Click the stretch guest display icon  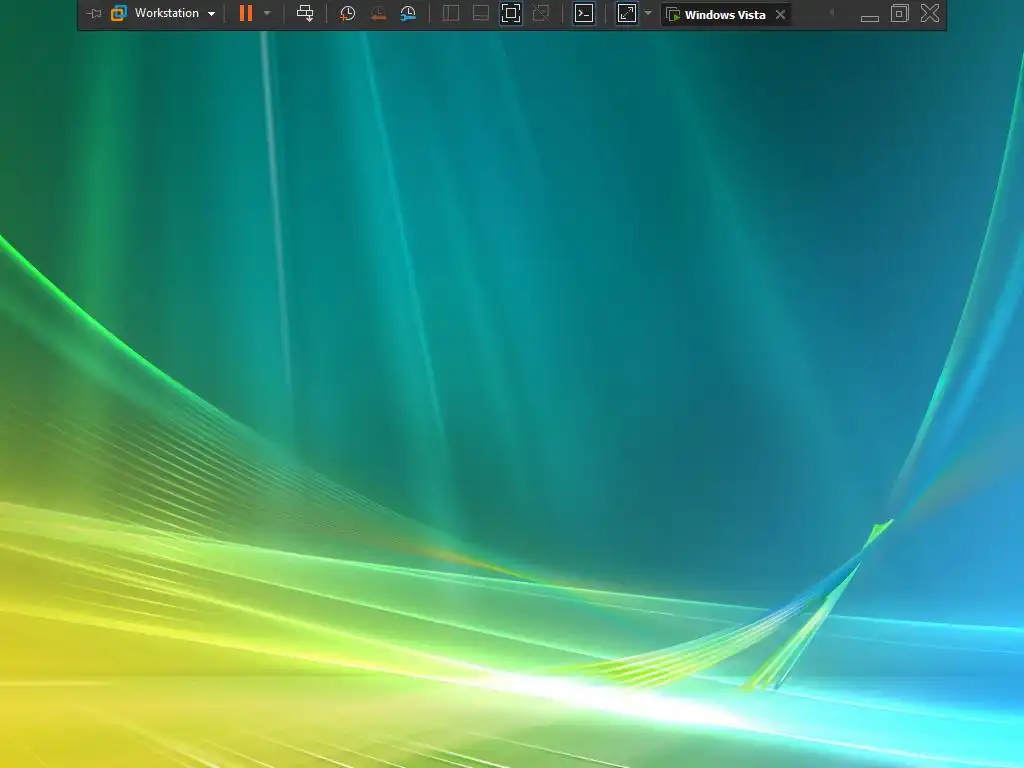click(x=627, y=13)
